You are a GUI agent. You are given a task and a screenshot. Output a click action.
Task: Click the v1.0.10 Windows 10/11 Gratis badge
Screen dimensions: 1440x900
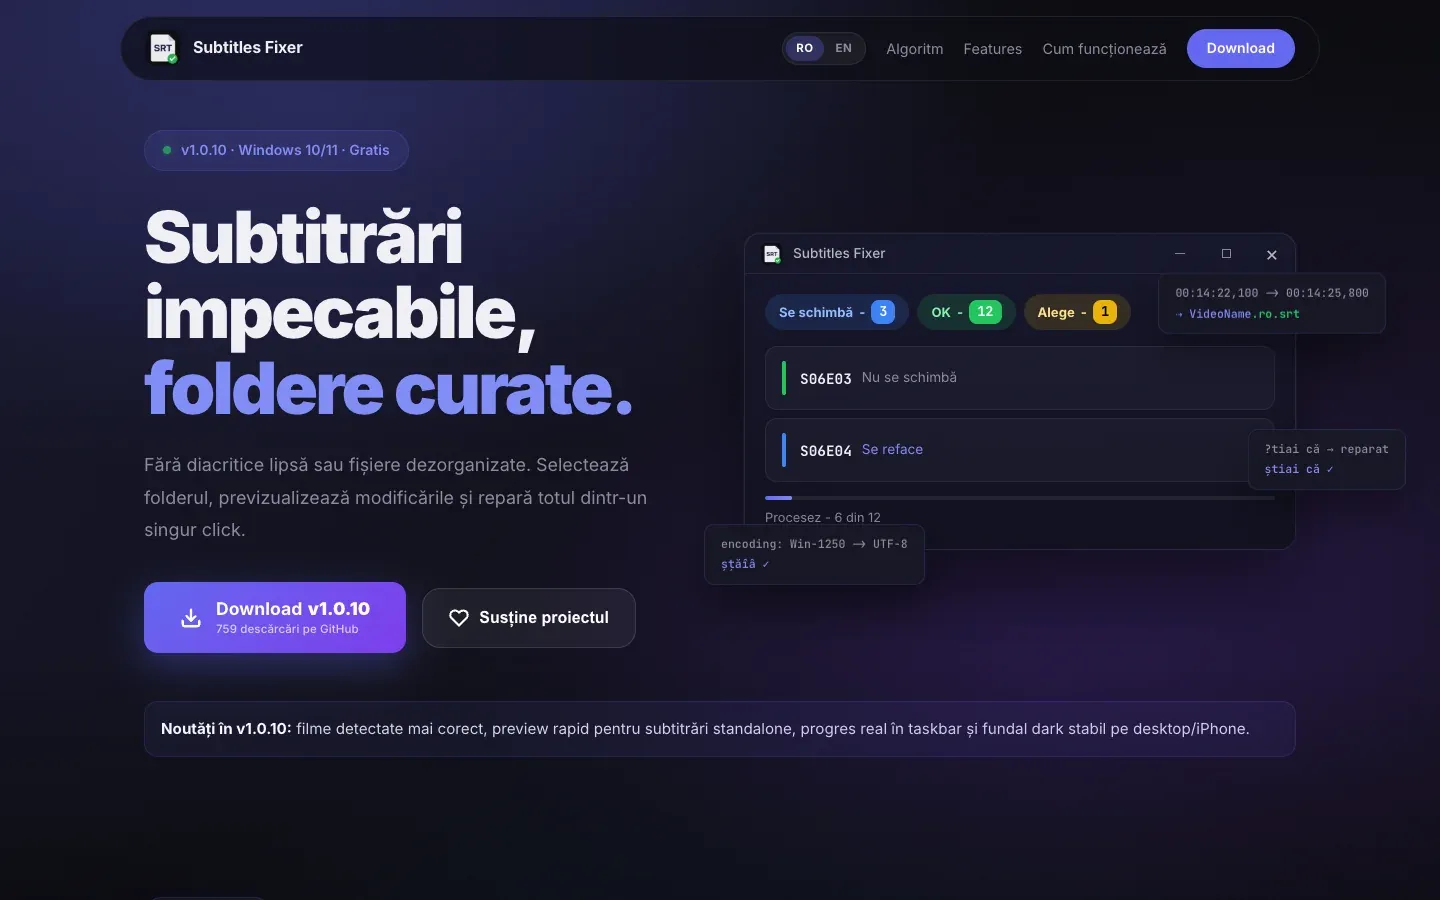tap(276, 150)
